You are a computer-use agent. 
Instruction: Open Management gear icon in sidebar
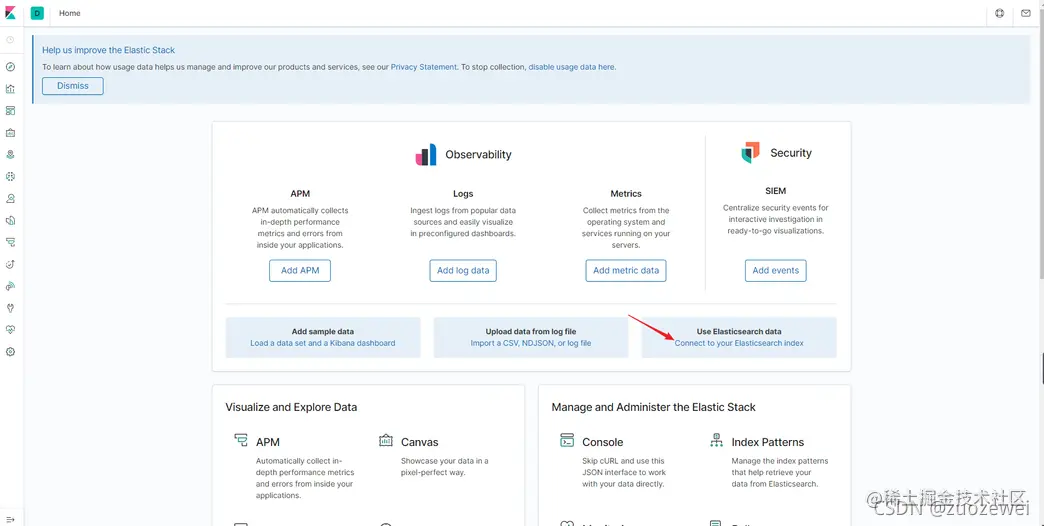pos(10,352)
